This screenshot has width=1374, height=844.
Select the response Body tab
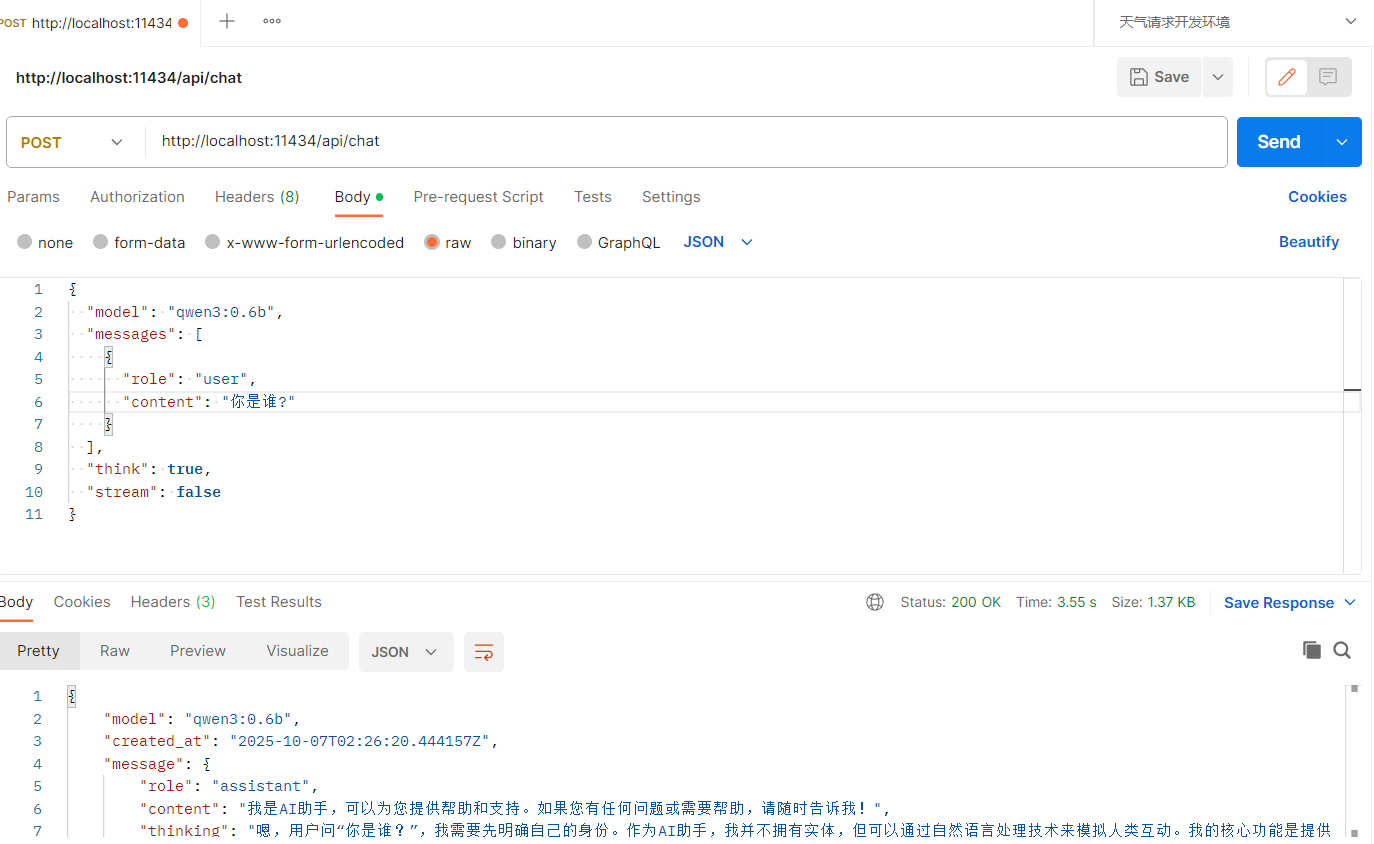16,602
